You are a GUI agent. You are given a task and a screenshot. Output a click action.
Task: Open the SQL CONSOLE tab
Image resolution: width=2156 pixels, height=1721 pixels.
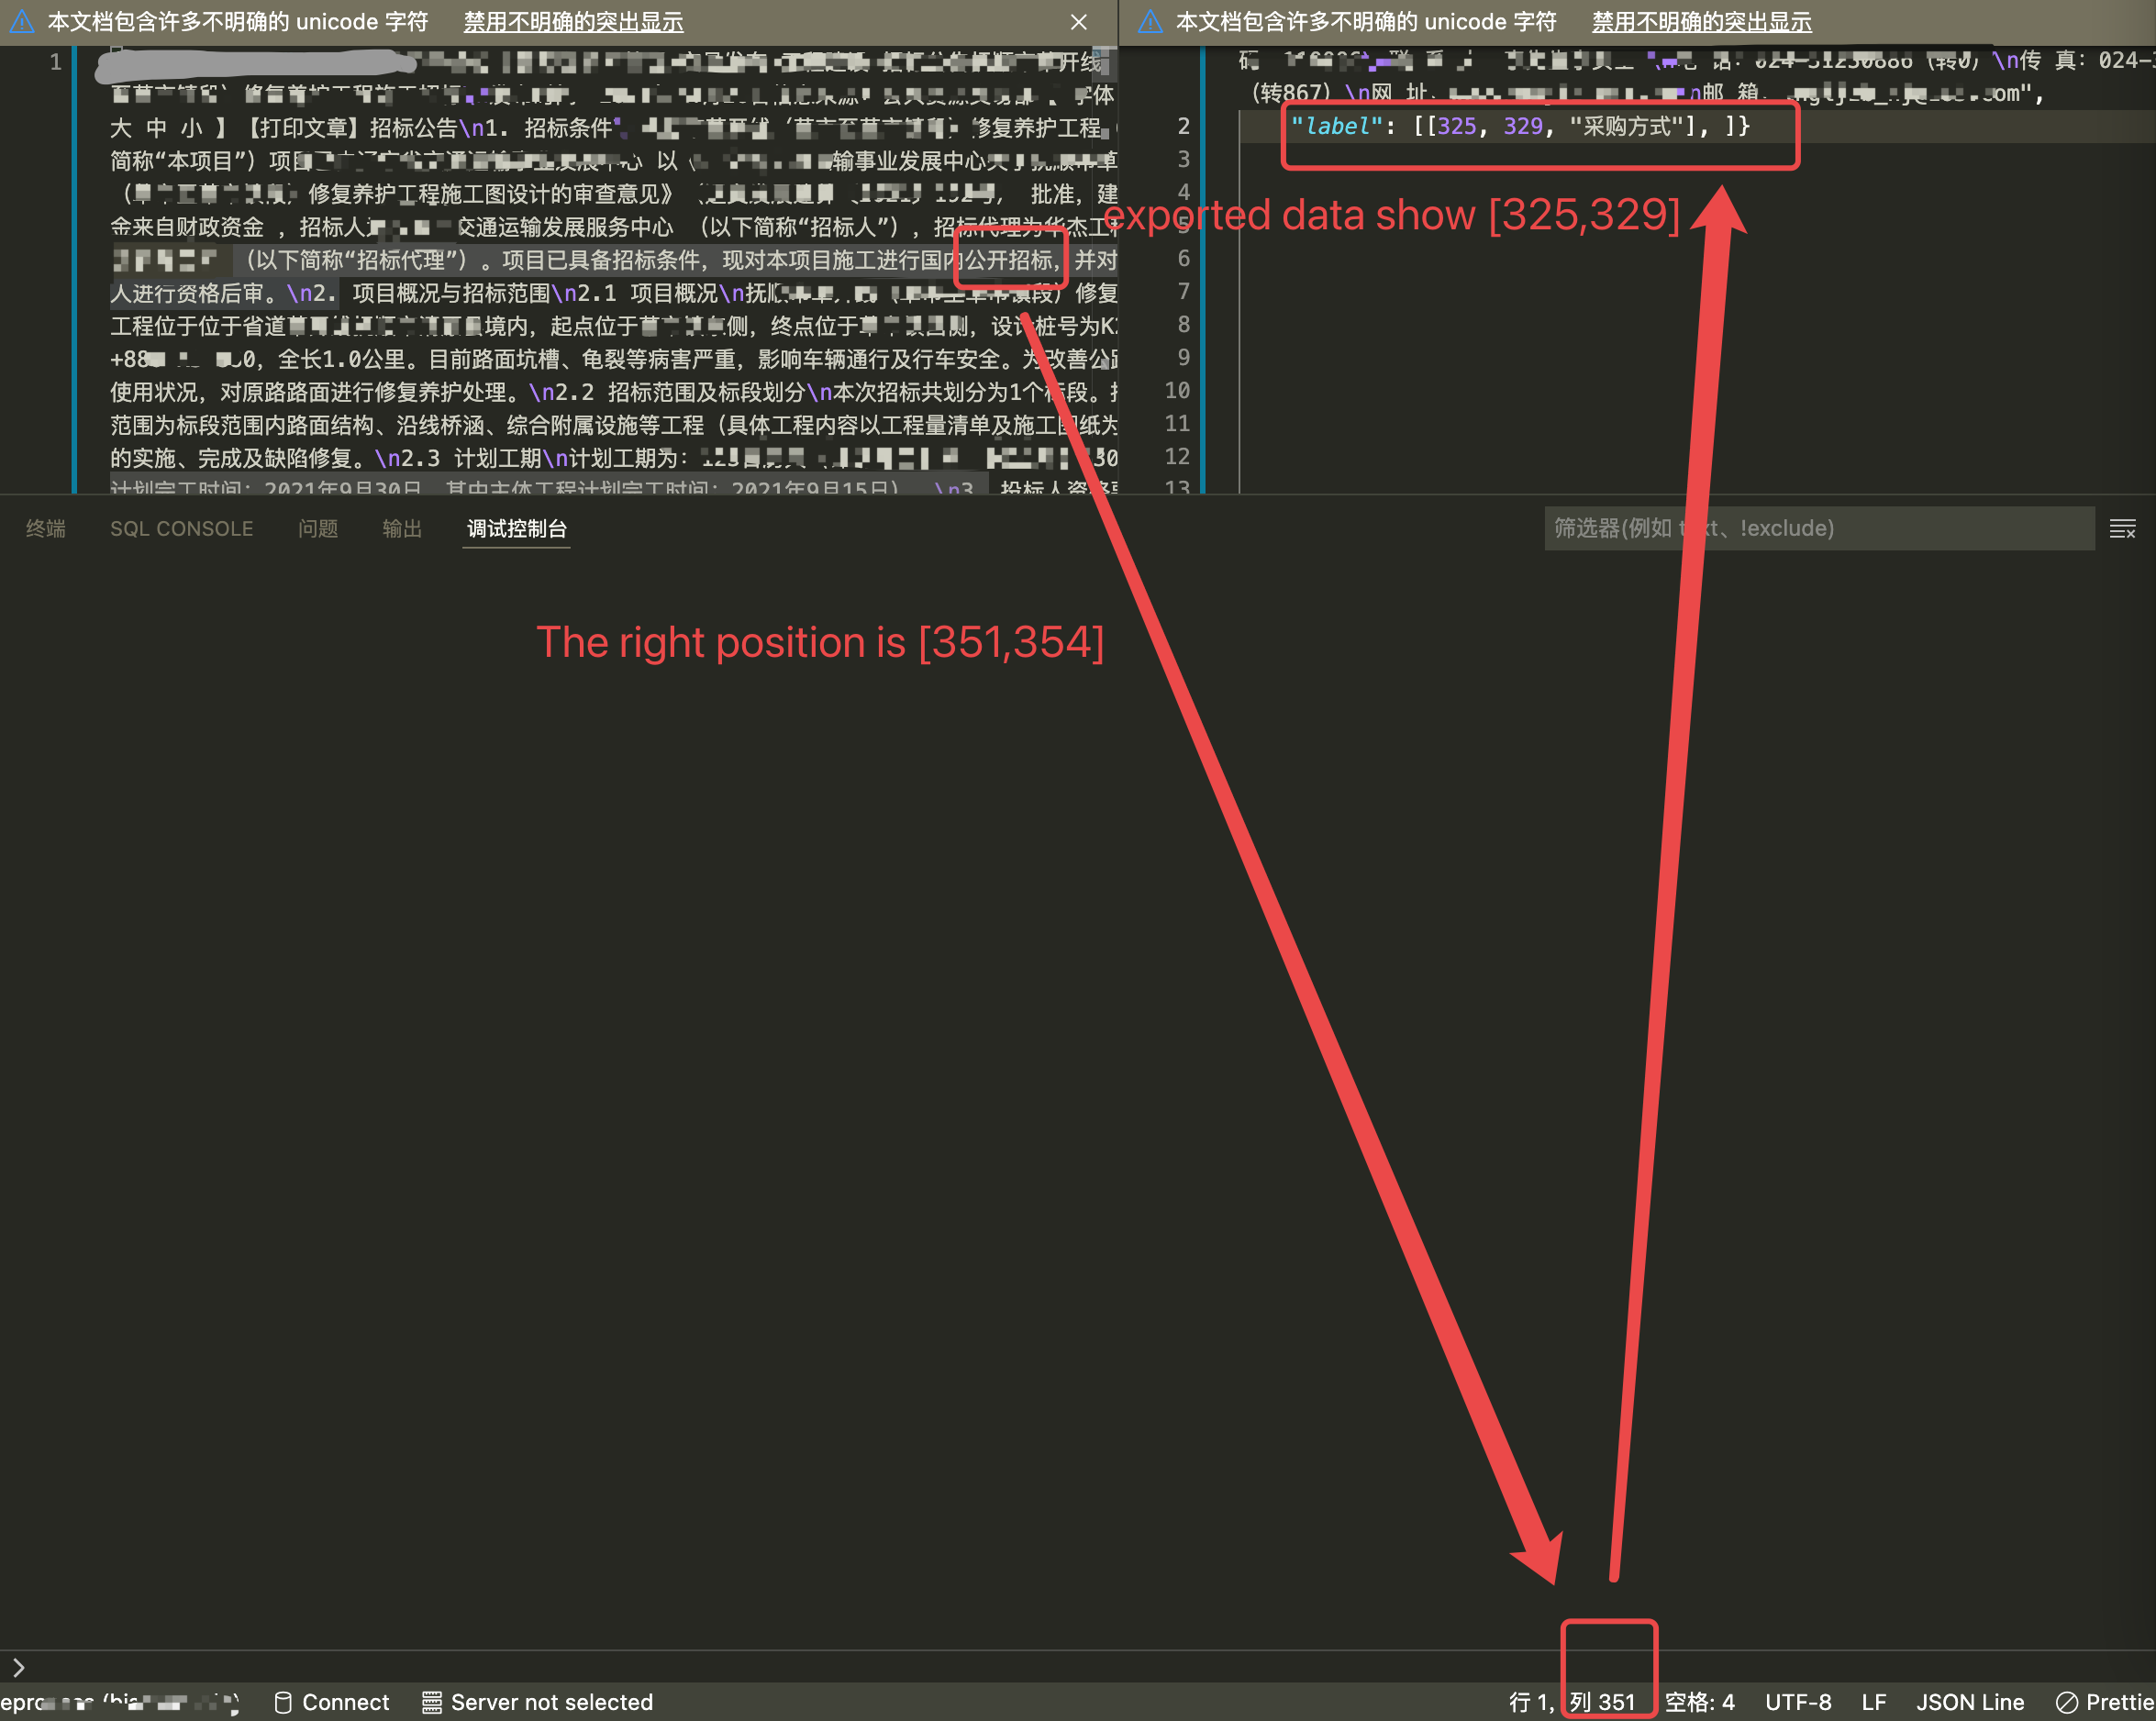(x=181, y=528)
